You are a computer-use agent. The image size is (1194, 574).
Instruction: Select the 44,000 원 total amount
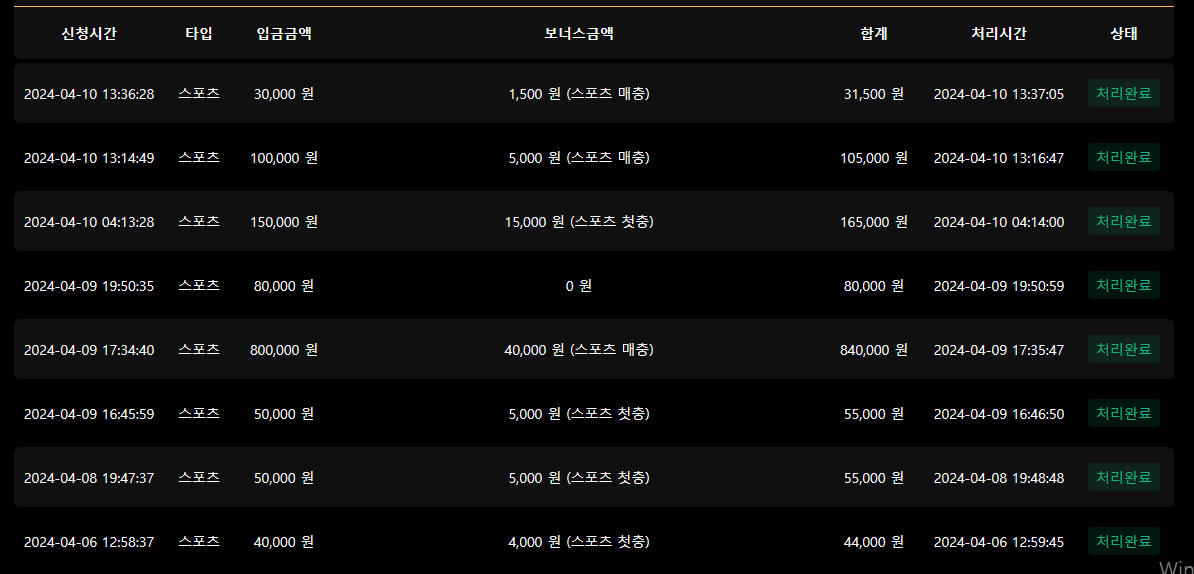pyautogui.click(x=874, y=541)
